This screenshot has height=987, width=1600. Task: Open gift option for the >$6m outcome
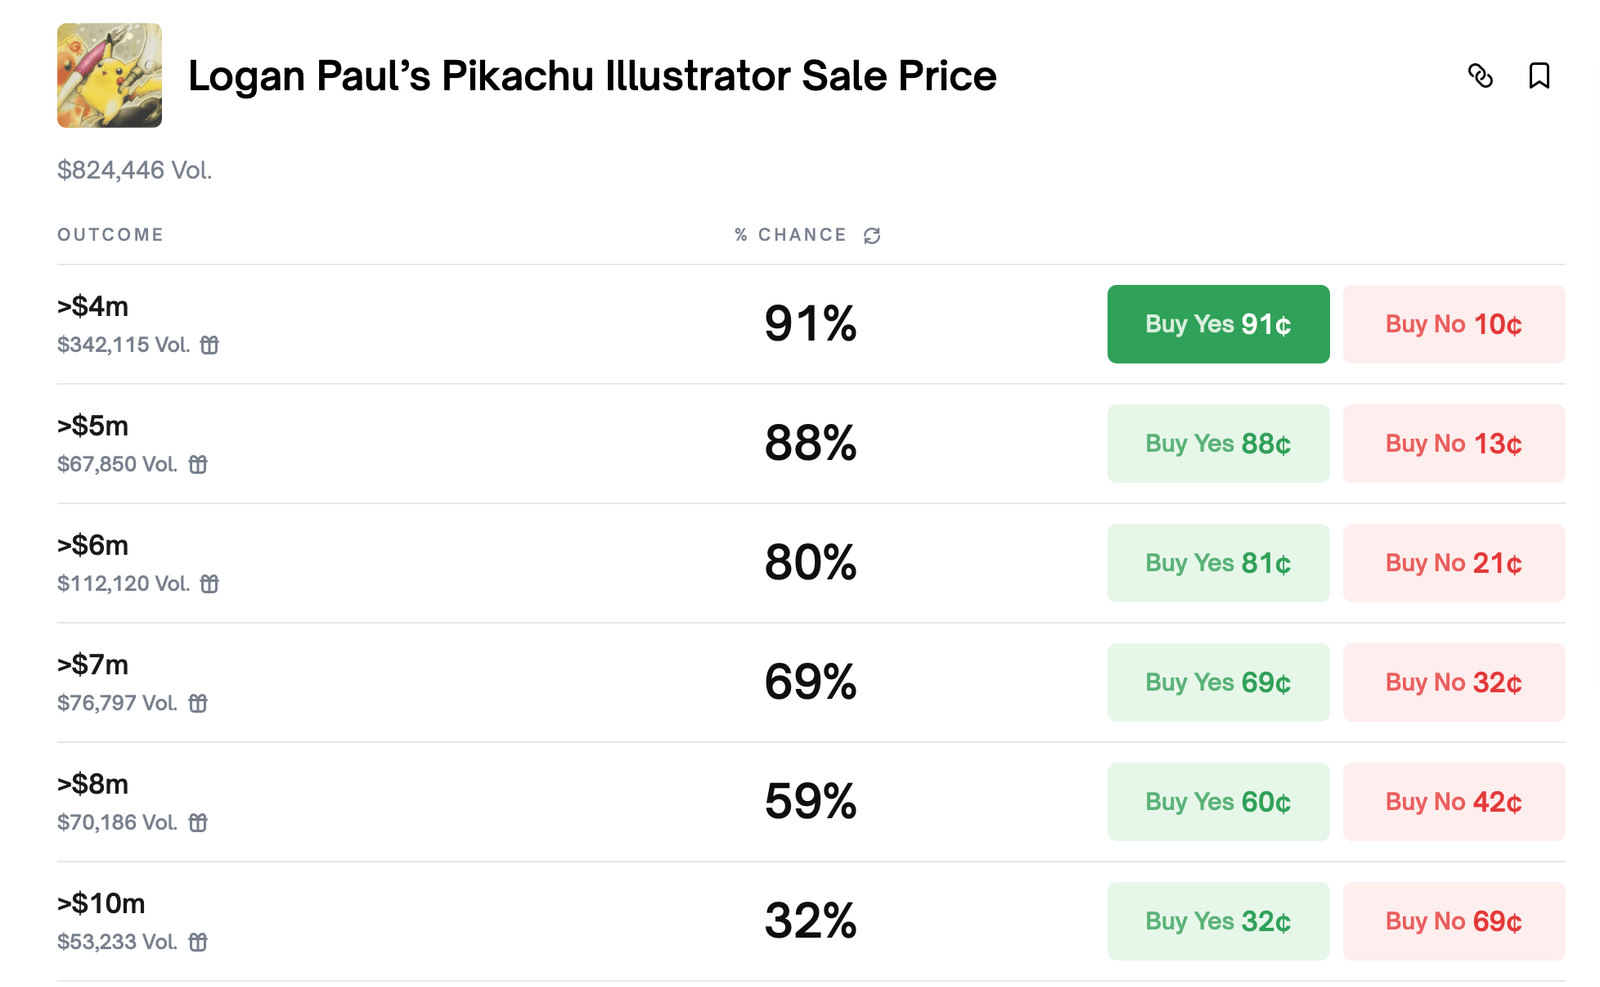(x=211, y=583)
